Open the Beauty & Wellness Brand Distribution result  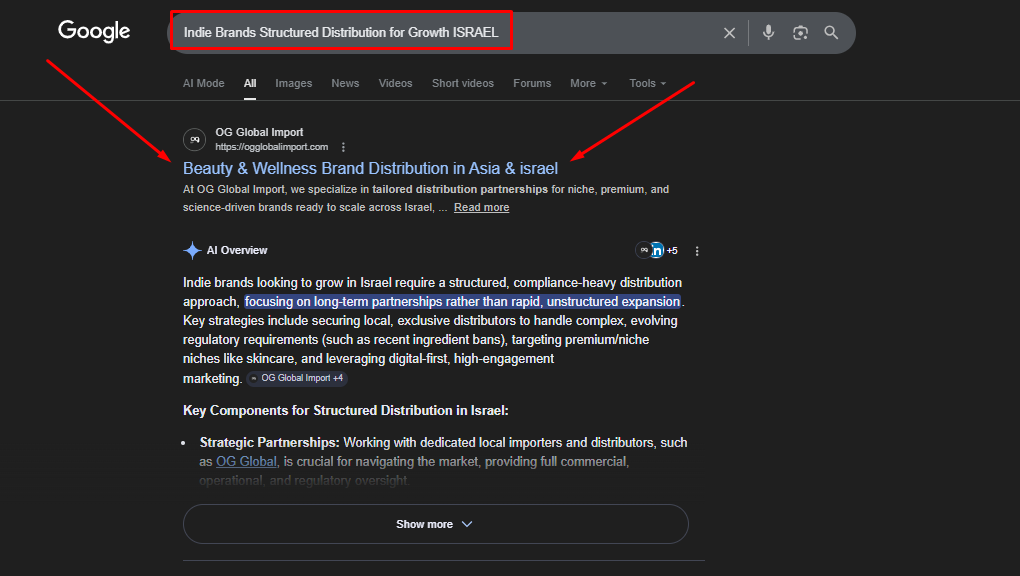(370, 168)
